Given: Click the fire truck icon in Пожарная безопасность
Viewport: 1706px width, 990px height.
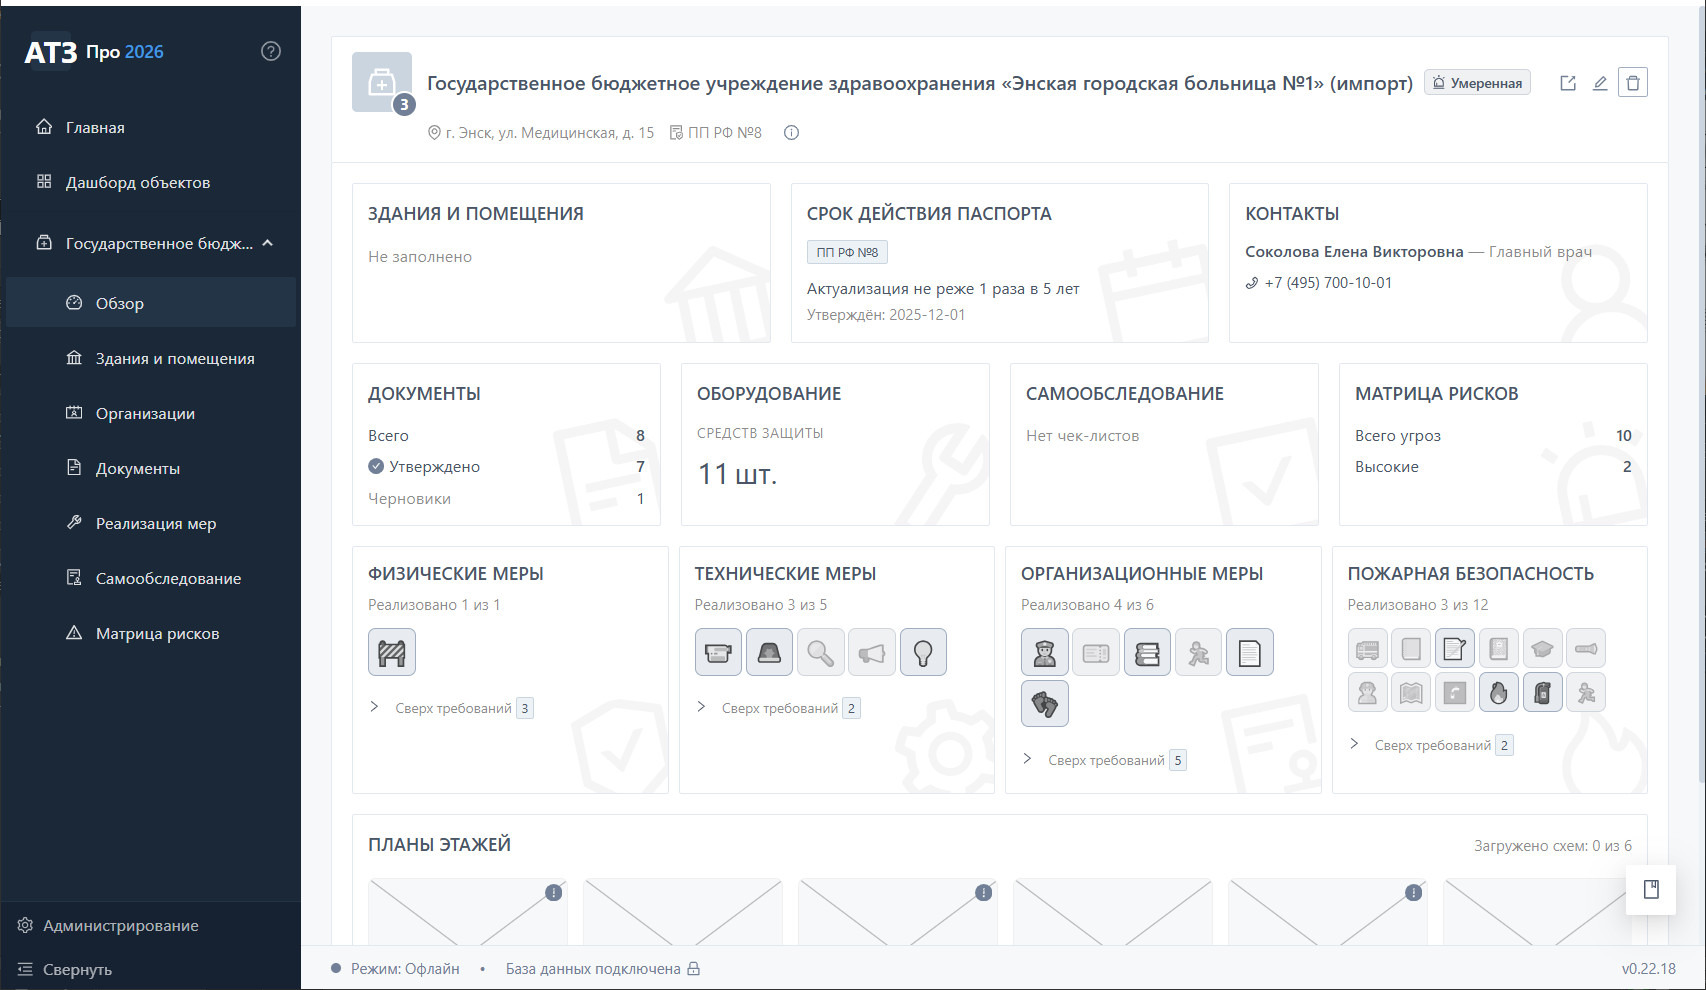Looking at the screenshot, I should [x=1367, y=649].
